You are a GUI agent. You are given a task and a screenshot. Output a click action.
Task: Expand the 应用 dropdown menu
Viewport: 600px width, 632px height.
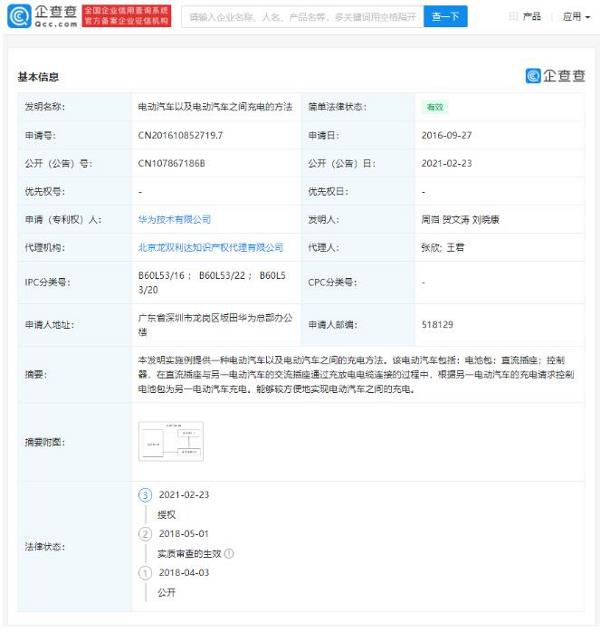pyautogui.click(x=575, y=17)
